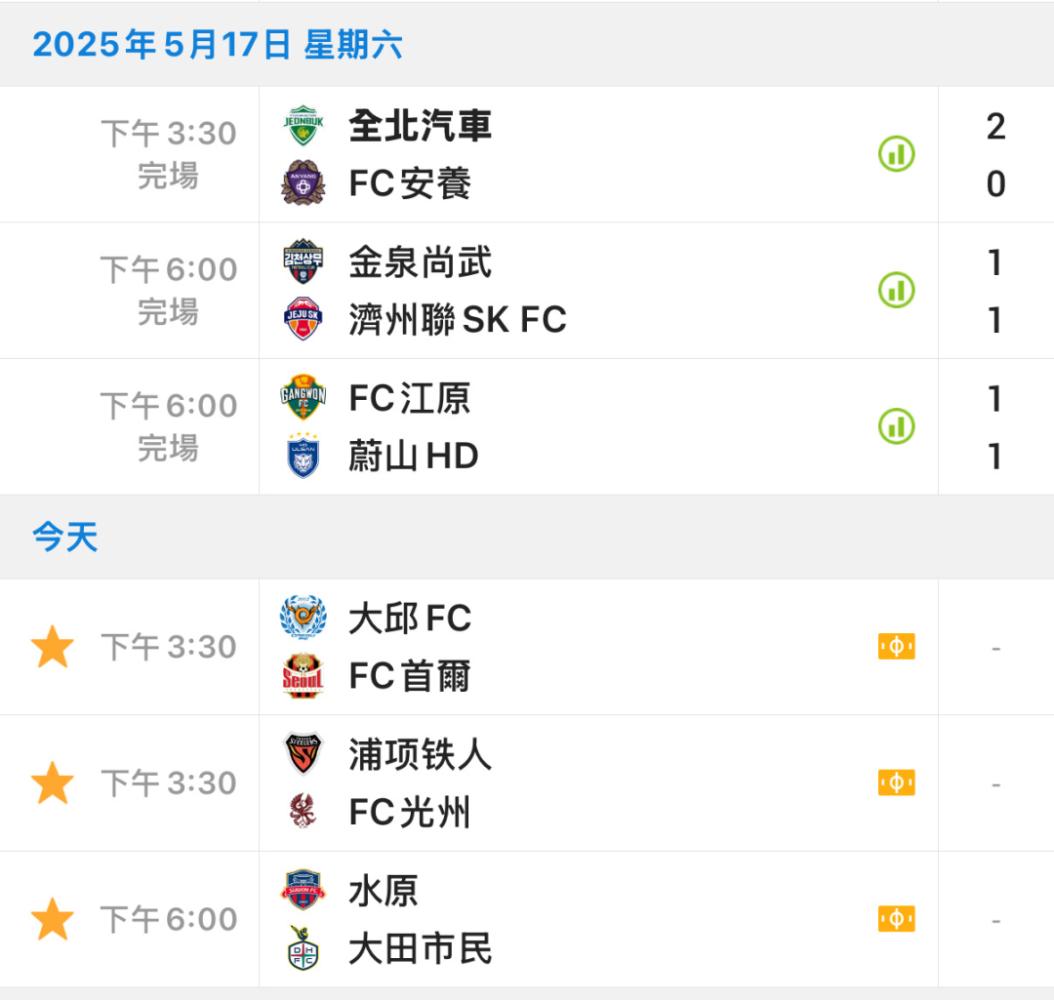
Task: Open stats icon for FC江原 vs 蔚山HD
Action: click(896, 426)
